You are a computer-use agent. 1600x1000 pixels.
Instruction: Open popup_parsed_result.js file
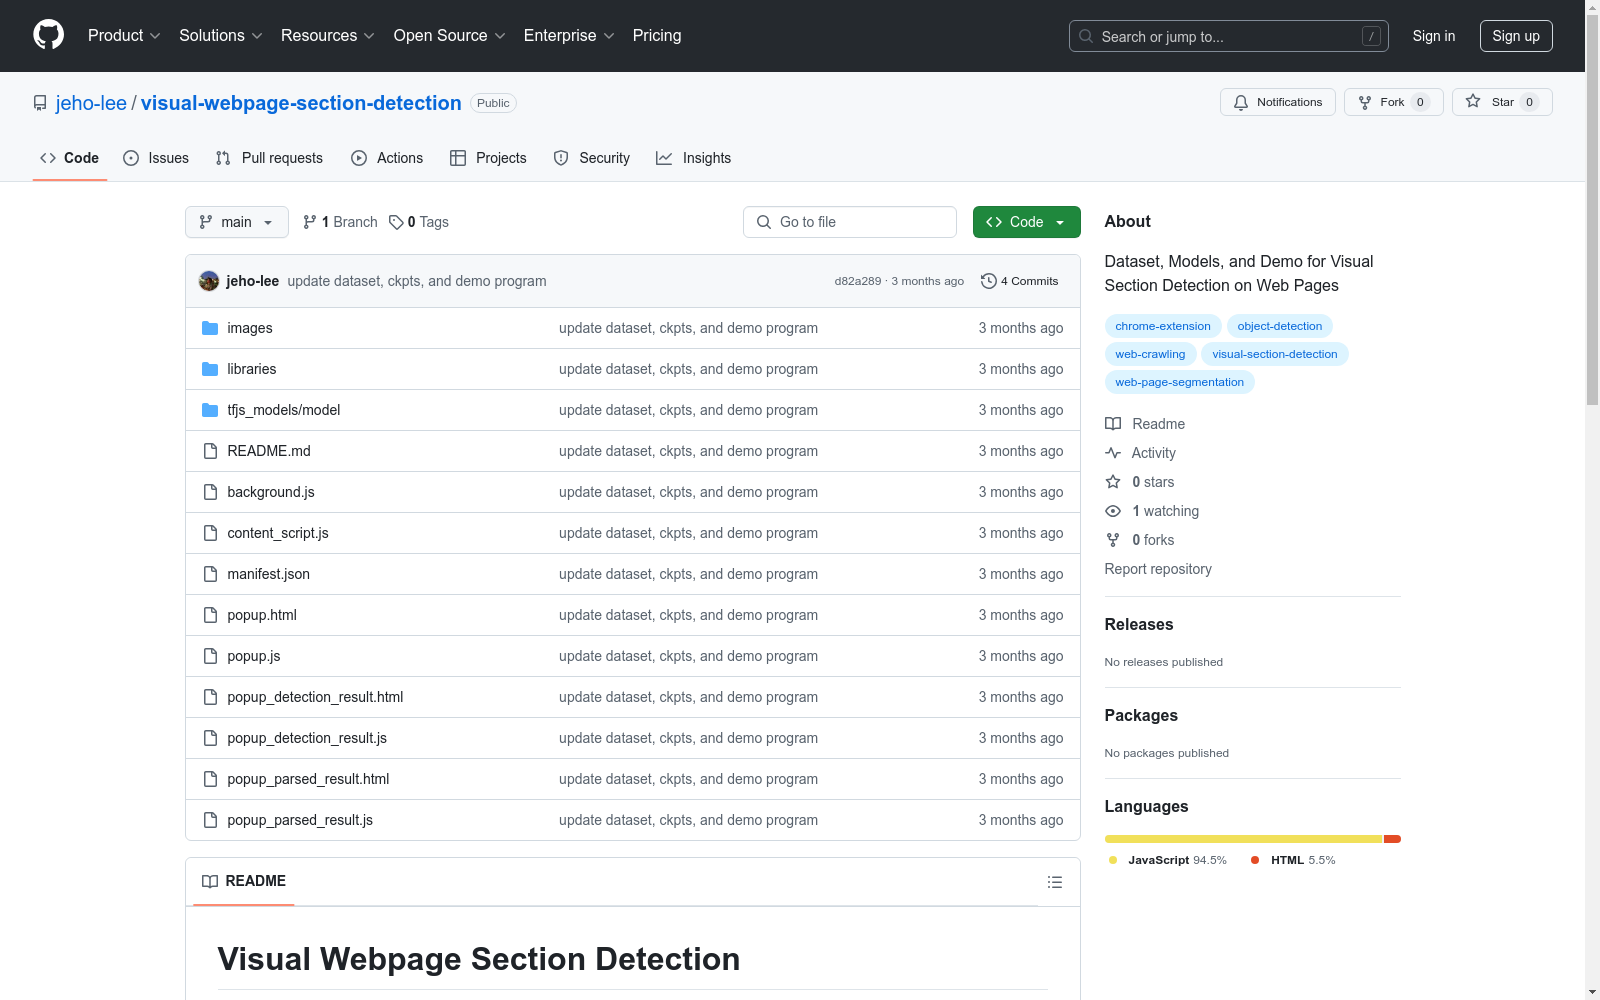pyautogui.click(x=300, y=820)
